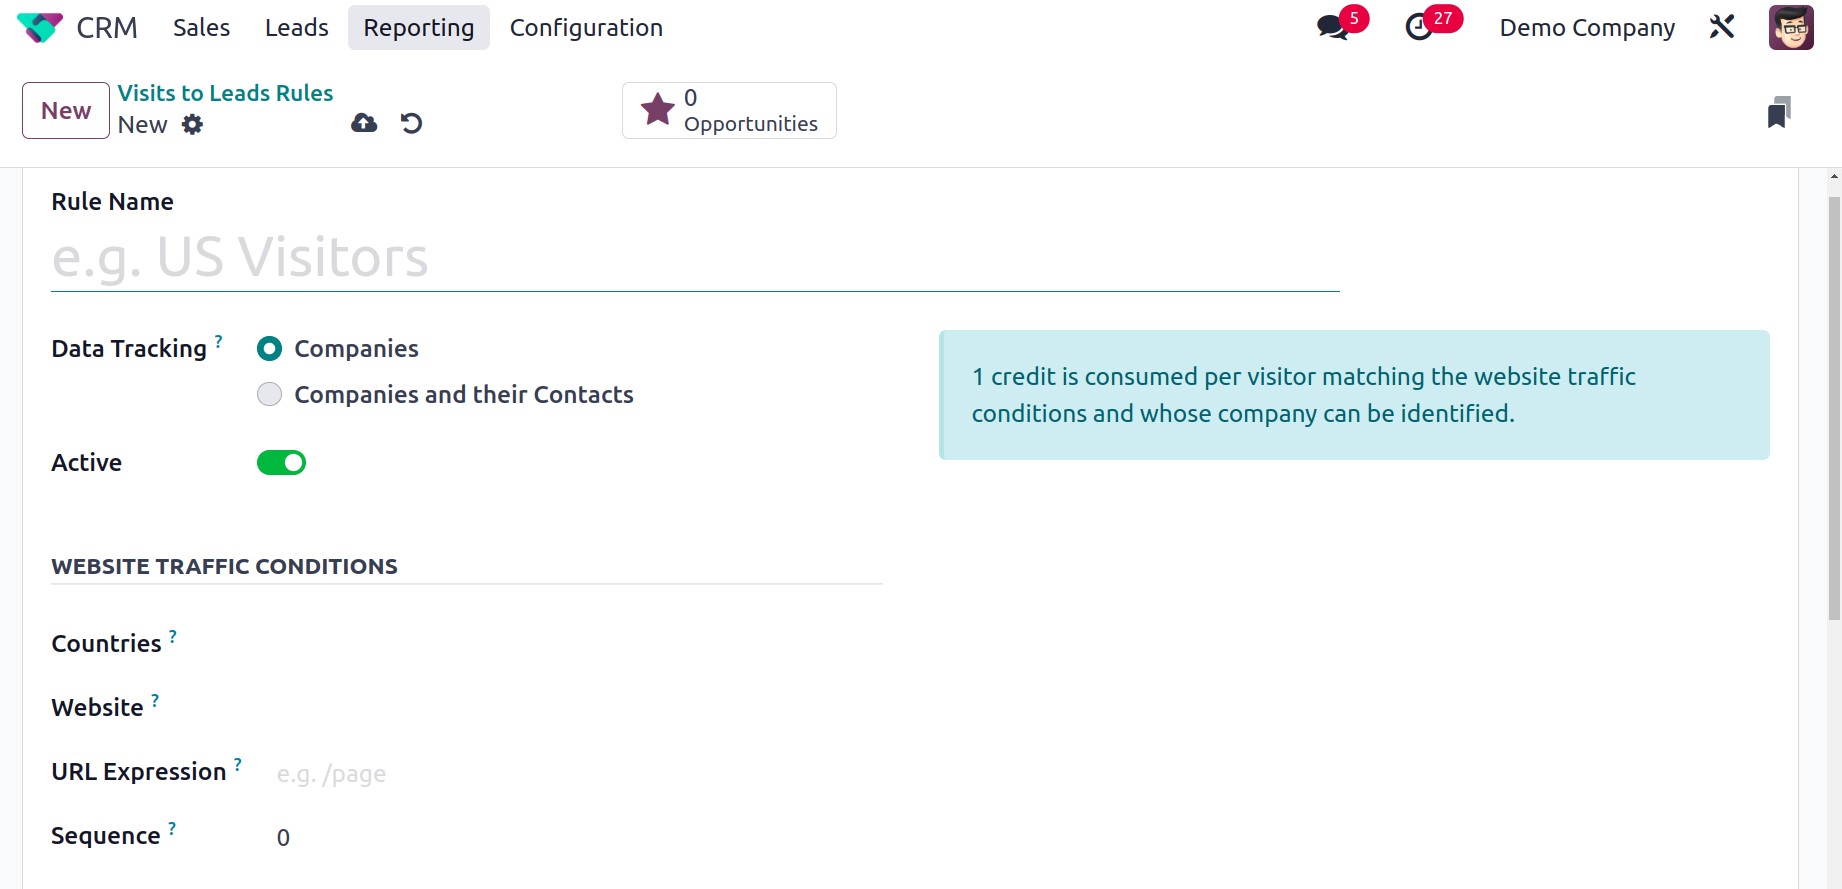Select the Companies radio option
Screen dimensions: 1842x889
[269, 348]
